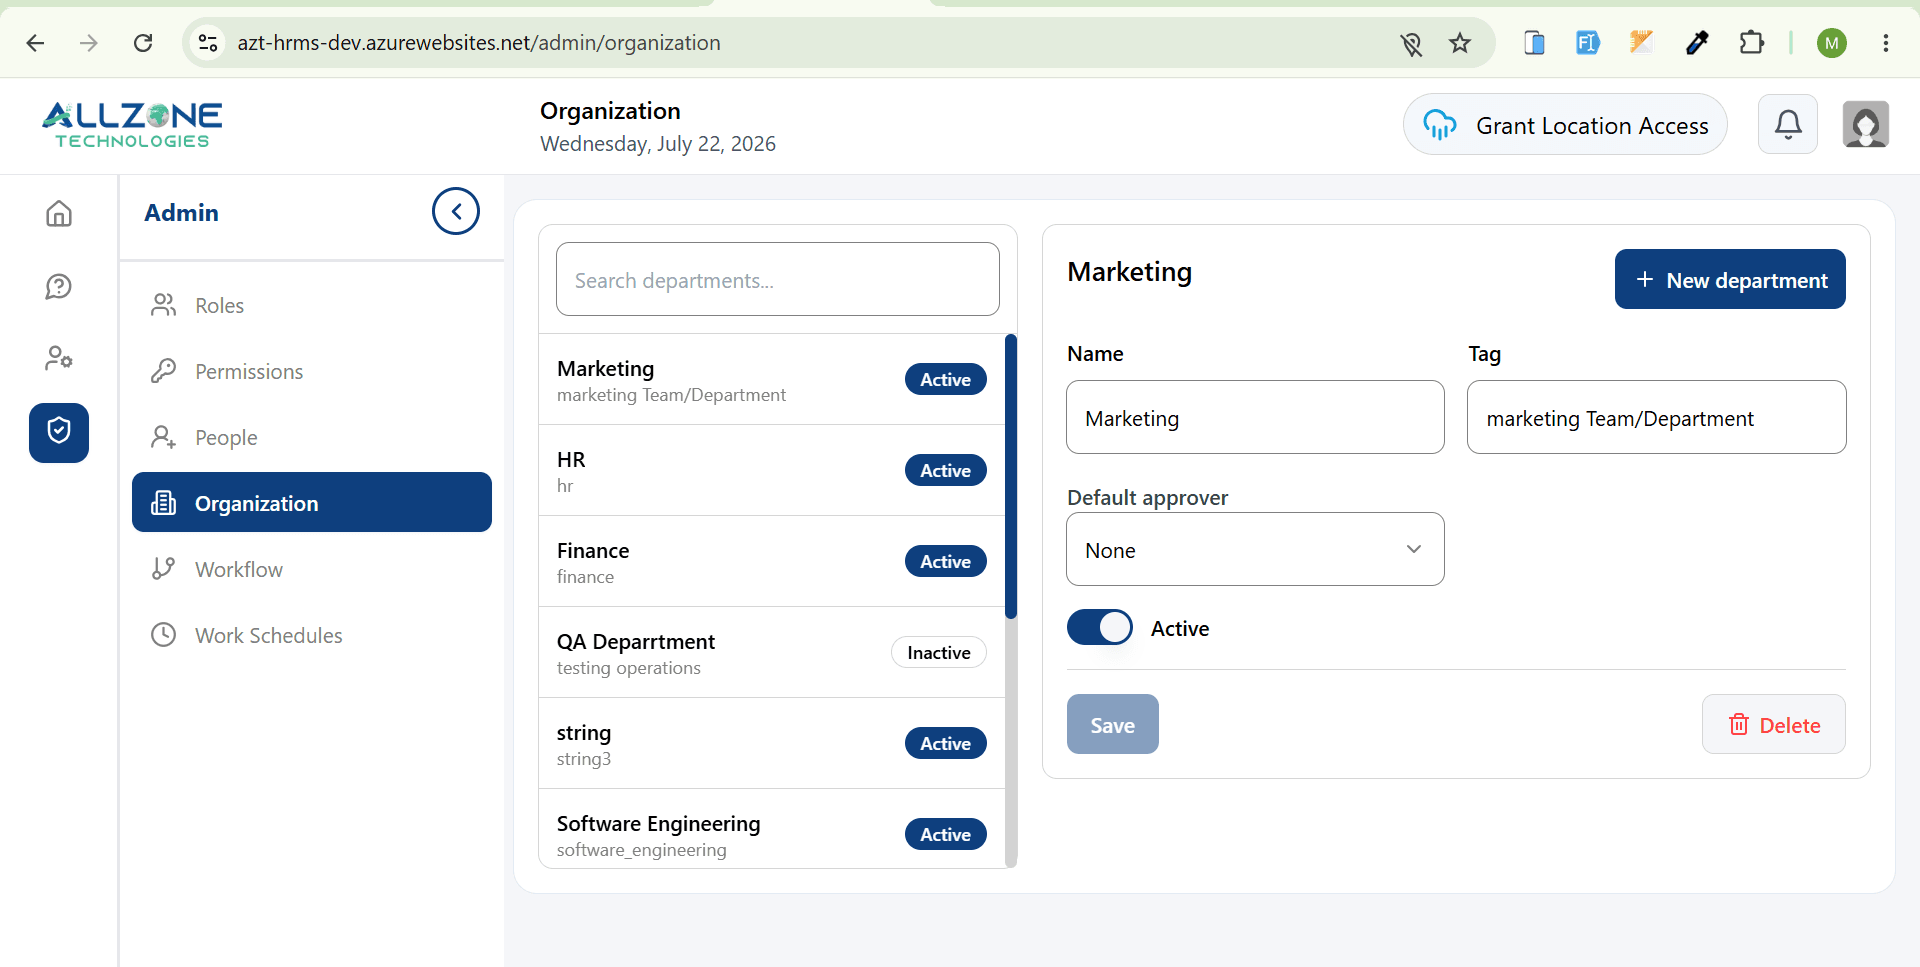
Task: Click the AllZone Technologies logo
Action: coord(132,125)
